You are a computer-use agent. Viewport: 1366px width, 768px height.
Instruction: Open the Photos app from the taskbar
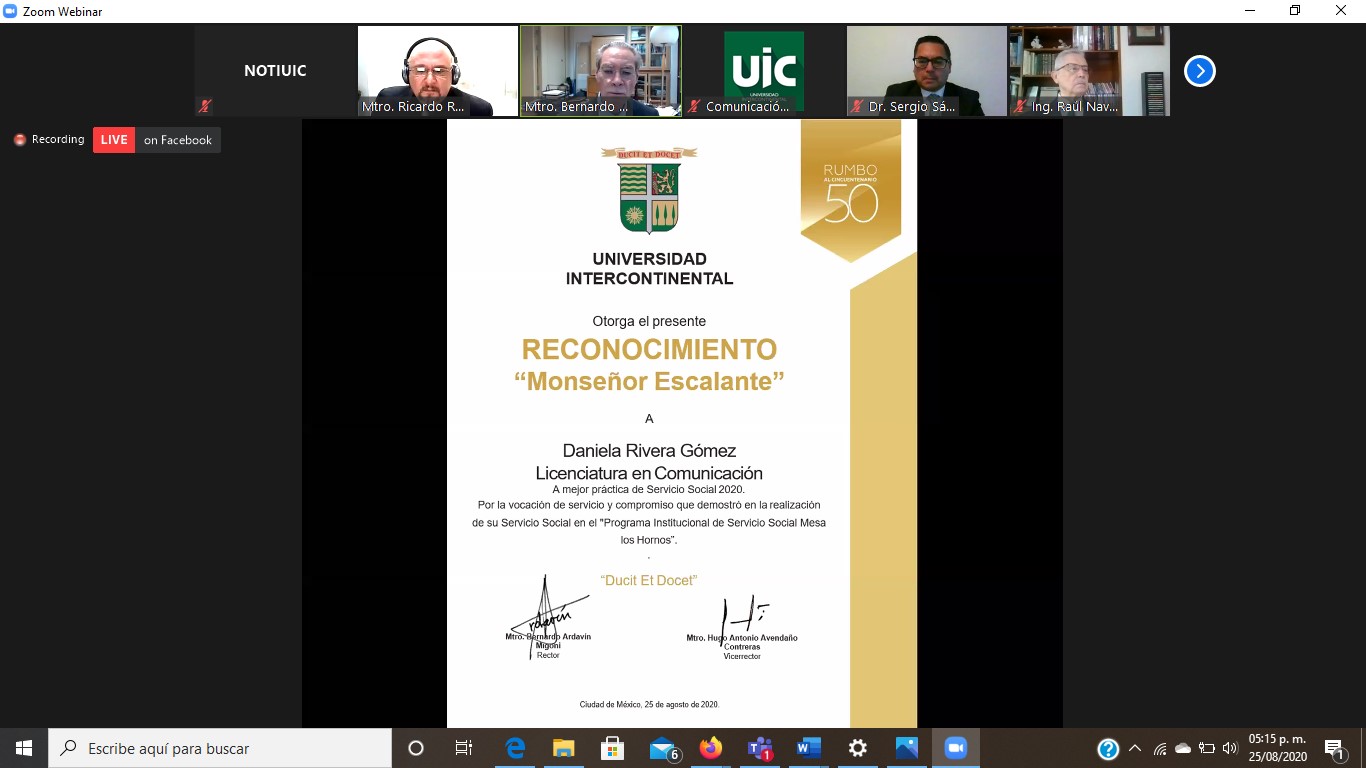click(907, 748)
